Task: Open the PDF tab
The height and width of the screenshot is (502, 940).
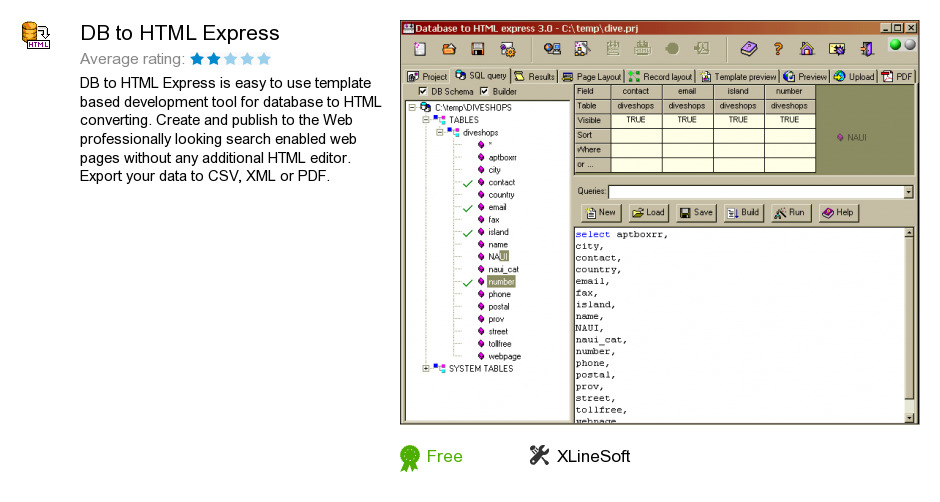Action: point(897,76)
